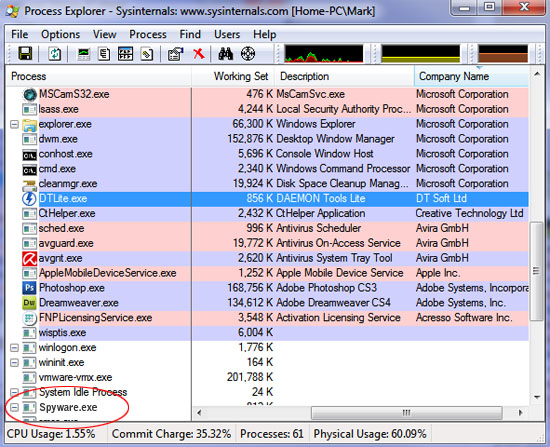Viewport: 550px width, 447px height.
Task: Open the Options menu
Action: pyautogui.click(x=60, y=34)
